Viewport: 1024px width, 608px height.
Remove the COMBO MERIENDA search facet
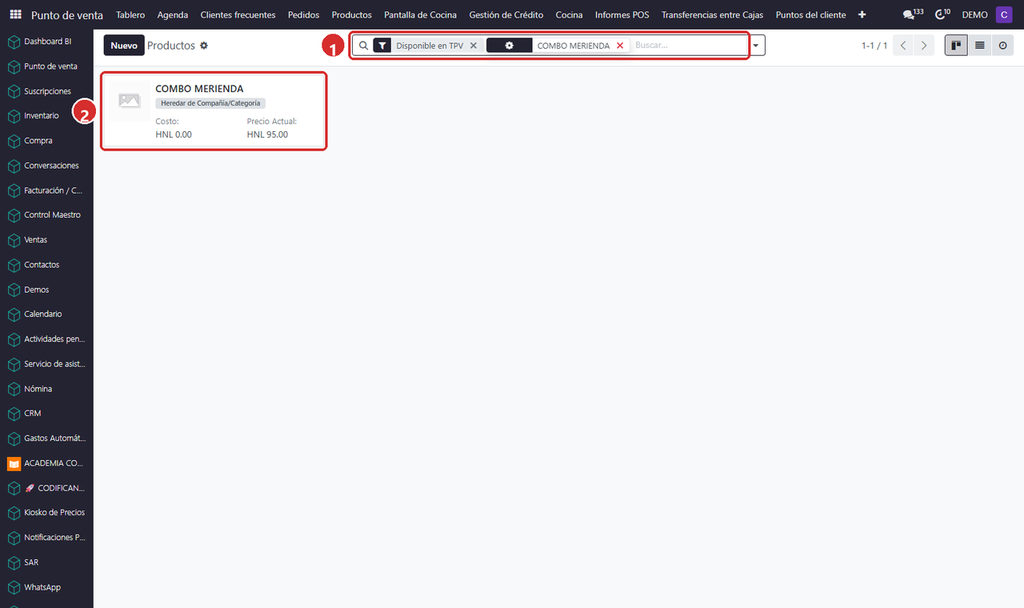[x=620, y=46]
